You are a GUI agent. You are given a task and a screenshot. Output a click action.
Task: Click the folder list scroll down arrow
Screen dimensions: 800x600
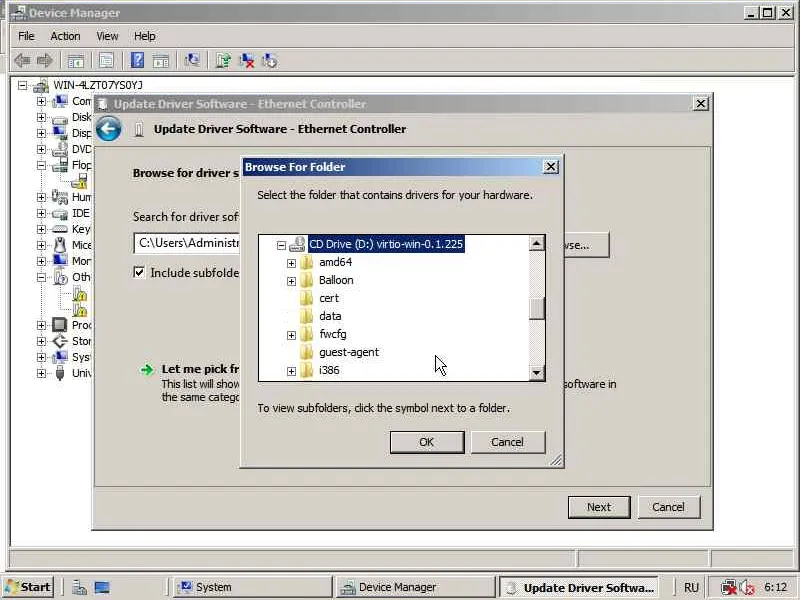pos(536,373)
